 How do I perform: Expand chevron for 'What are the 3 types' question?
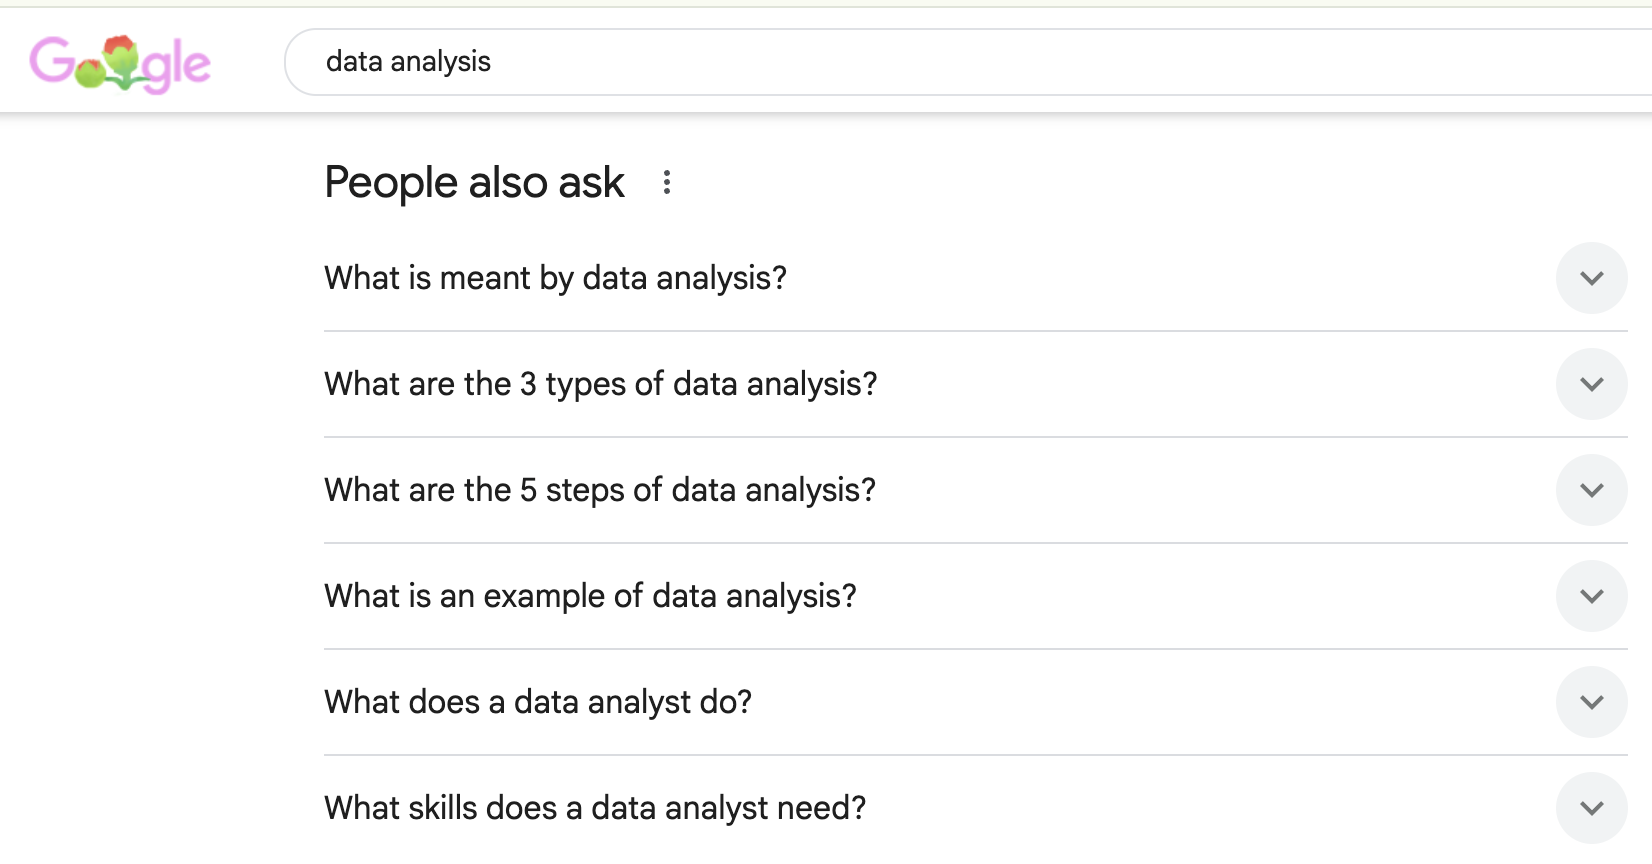coord(1592,384)
